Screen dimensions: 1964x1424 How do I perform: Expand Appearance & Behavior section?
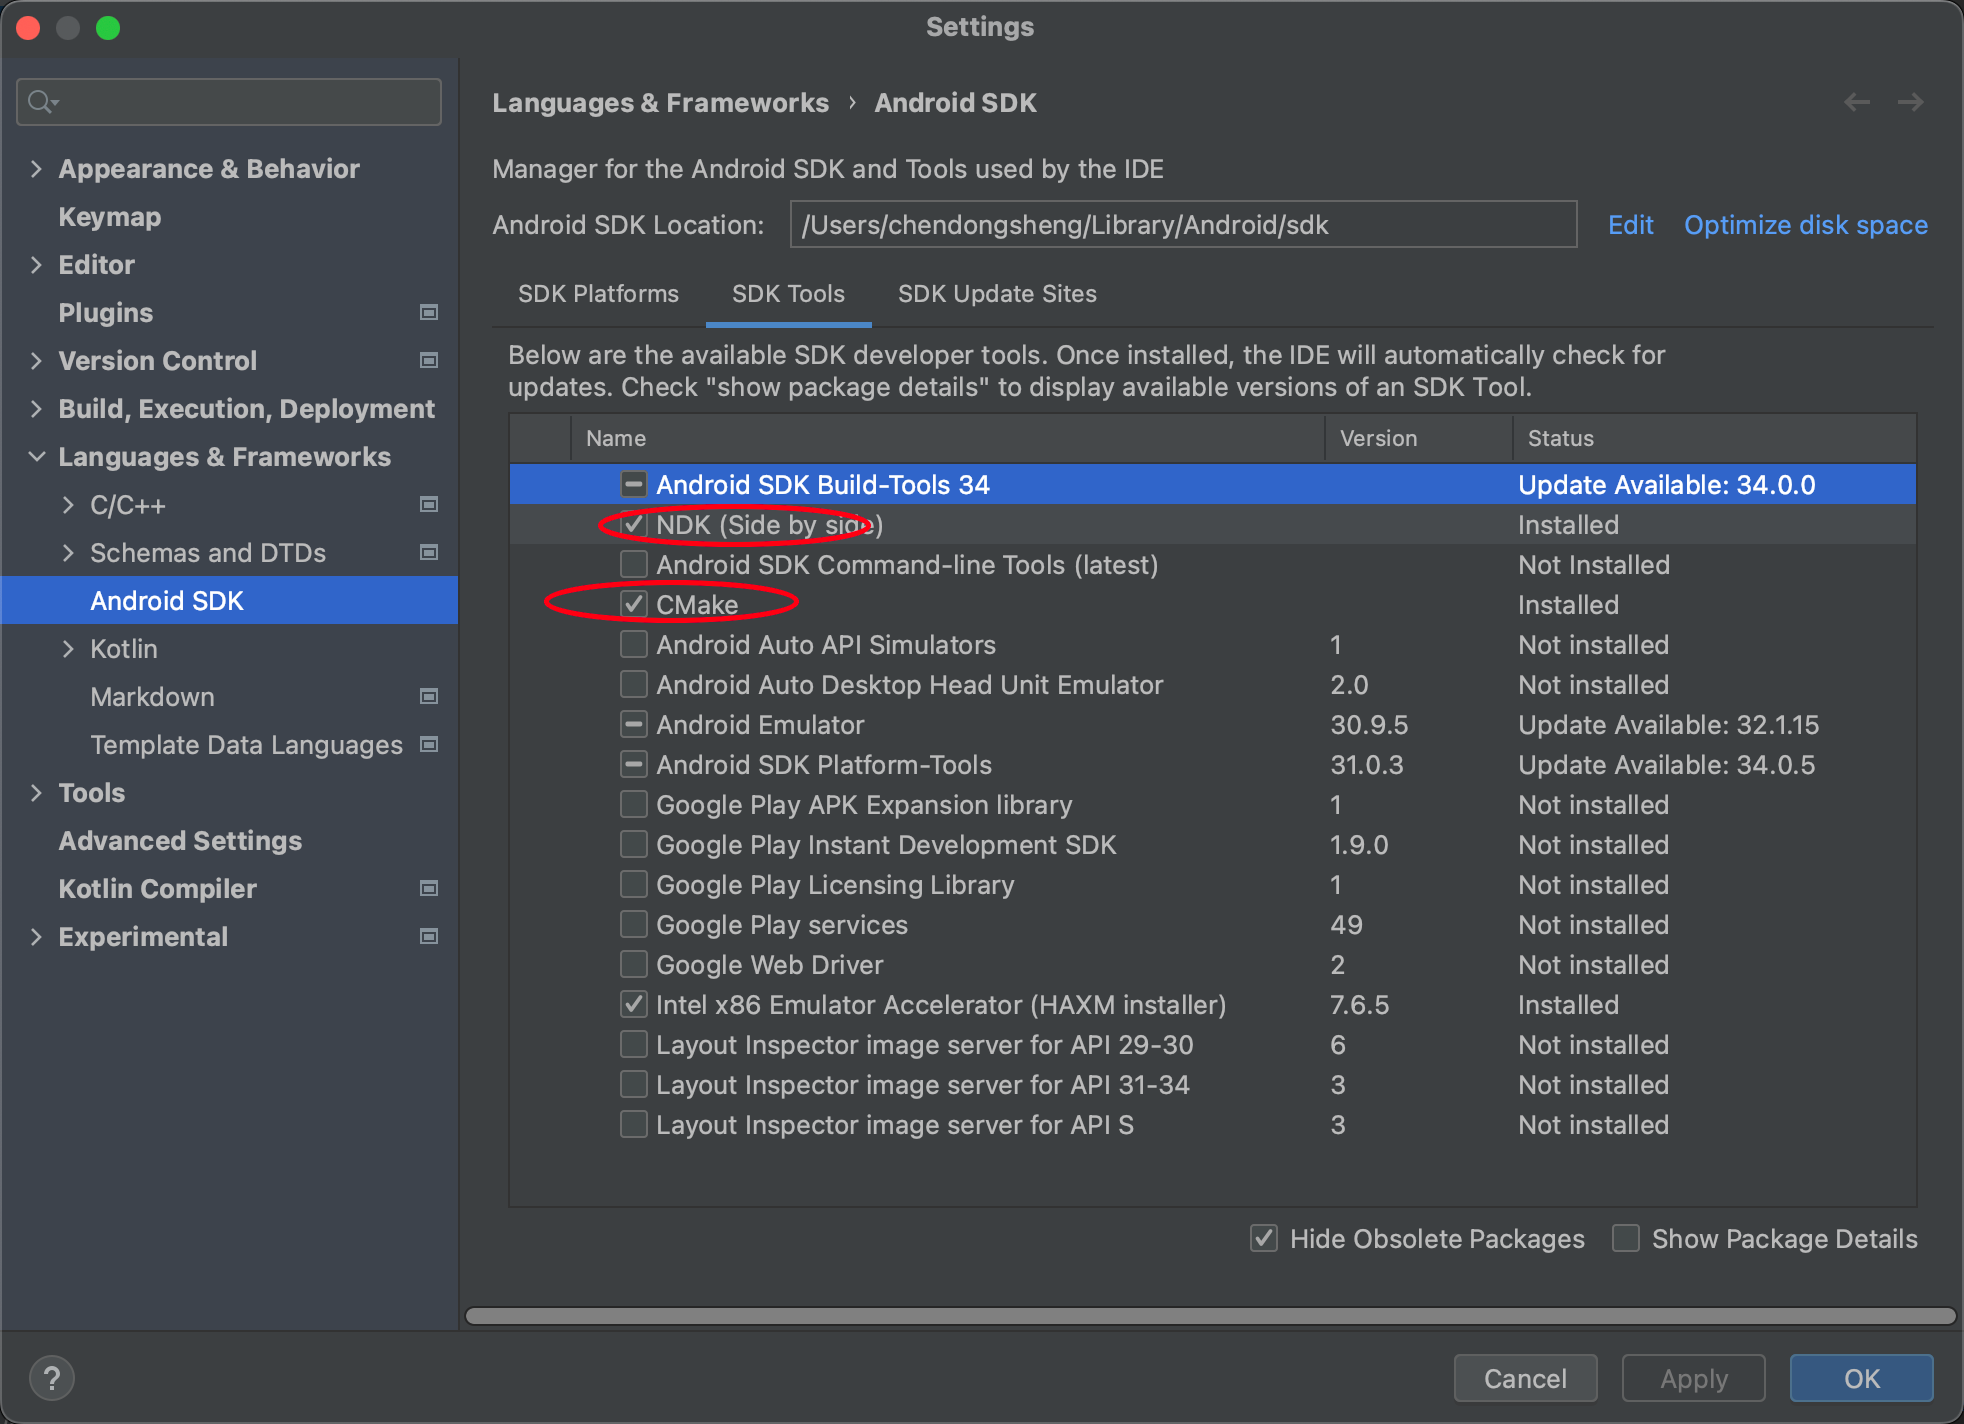tap(37, 169)
